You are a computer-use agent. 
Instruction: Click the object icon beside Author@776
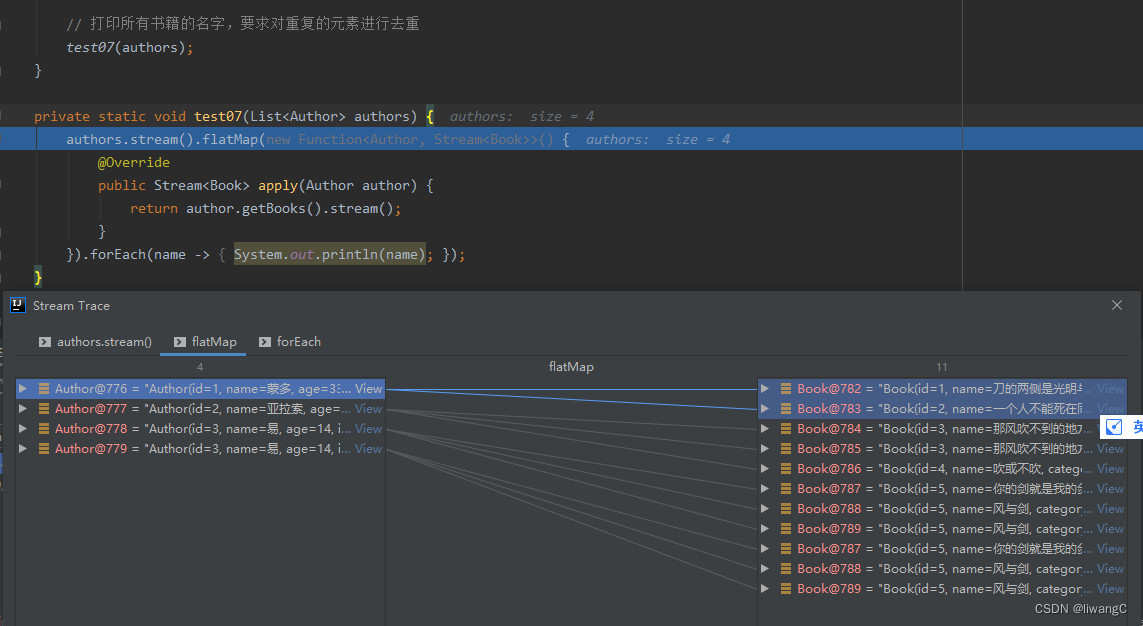44,389
